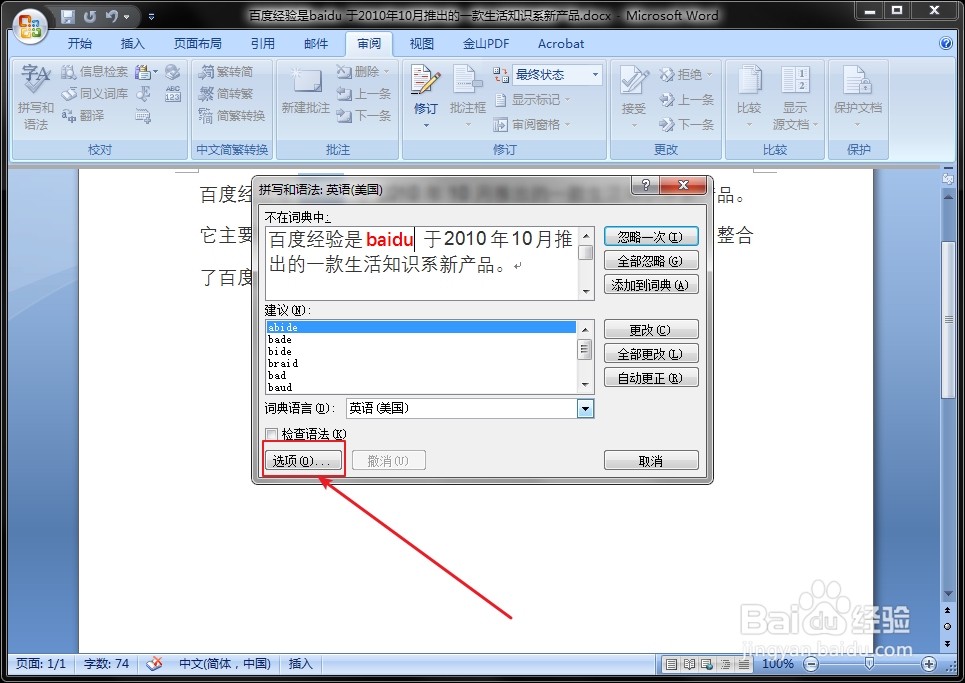The width and height of the screenshot is (965, 683).
Task: Open the 最终状态 display dropdown
Action: (x=595, y=75)
